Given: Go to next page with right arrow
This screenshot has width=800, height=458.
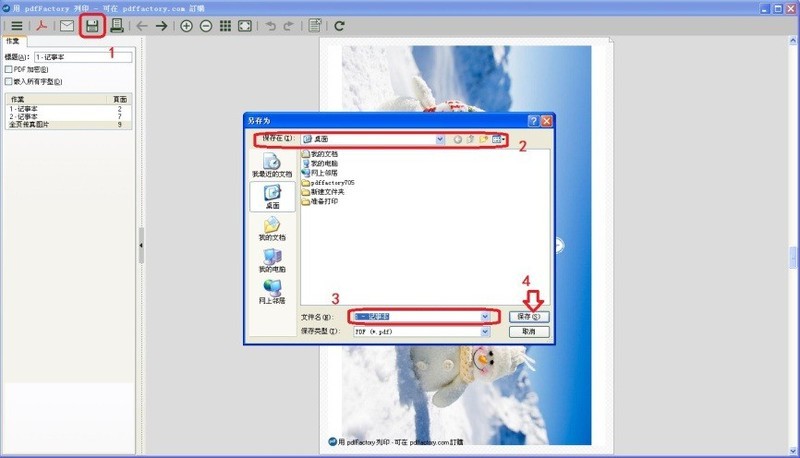Looking at the screenshot, I should (x=161, y=25).
